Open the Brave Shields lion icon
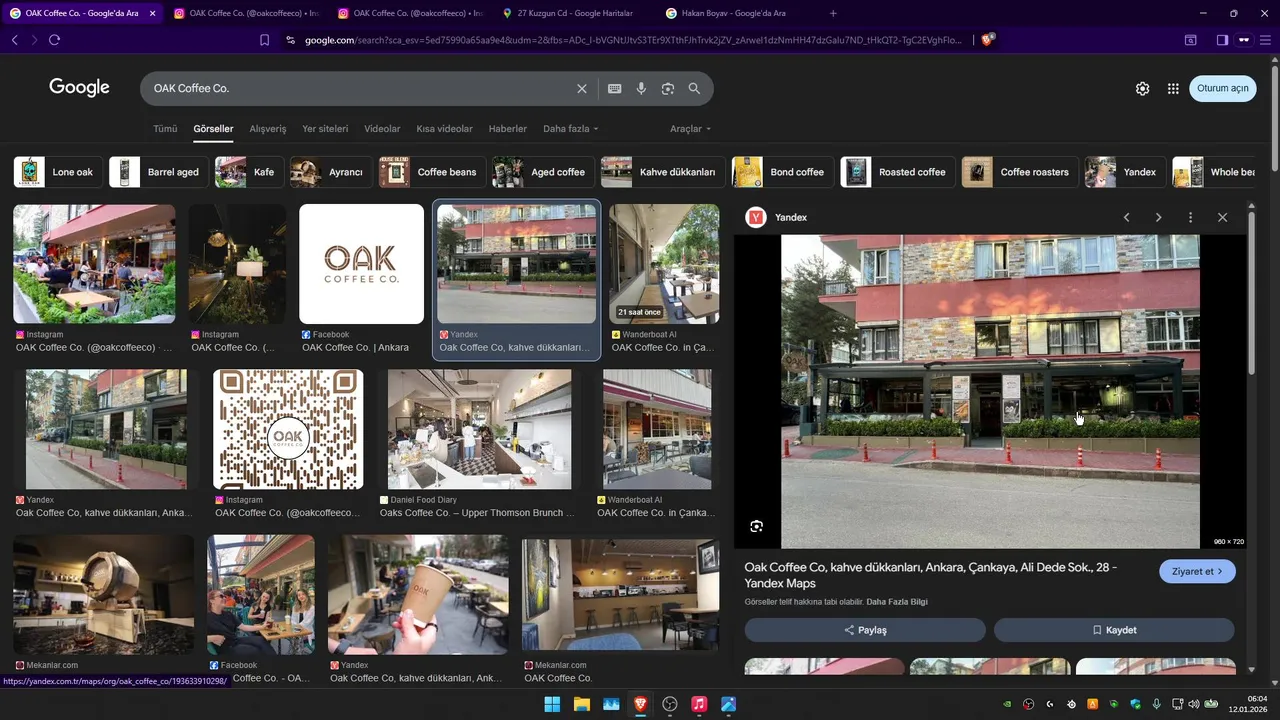This screenshot has height=720, width=1280. pyautogui.click(x=988, y=40)
